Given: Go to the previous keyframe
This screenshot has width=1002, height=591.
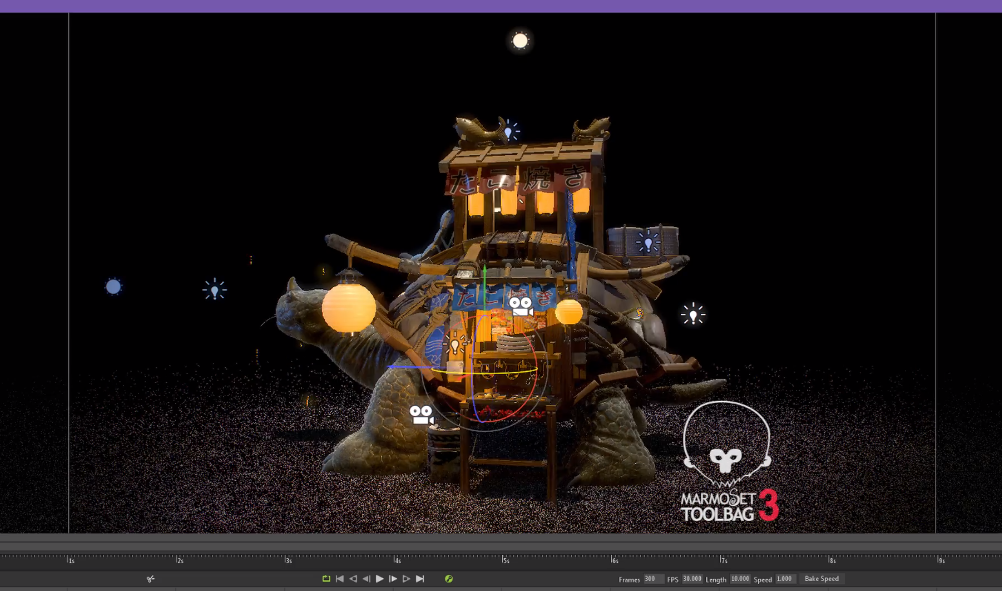Looking at the screenshot, I should [x=353, y=579].
